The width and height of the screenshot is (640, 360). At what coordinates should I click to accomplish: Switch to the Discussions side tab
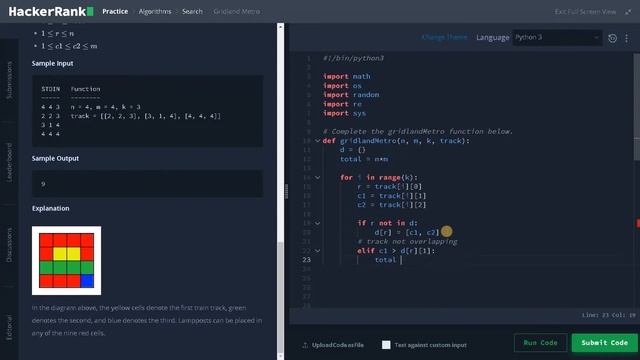click(x=9, y=245)
